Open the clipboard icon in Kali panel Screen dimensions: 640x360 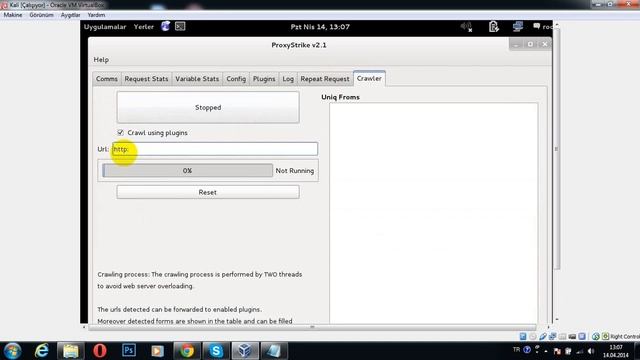click(x=493, y=27)
